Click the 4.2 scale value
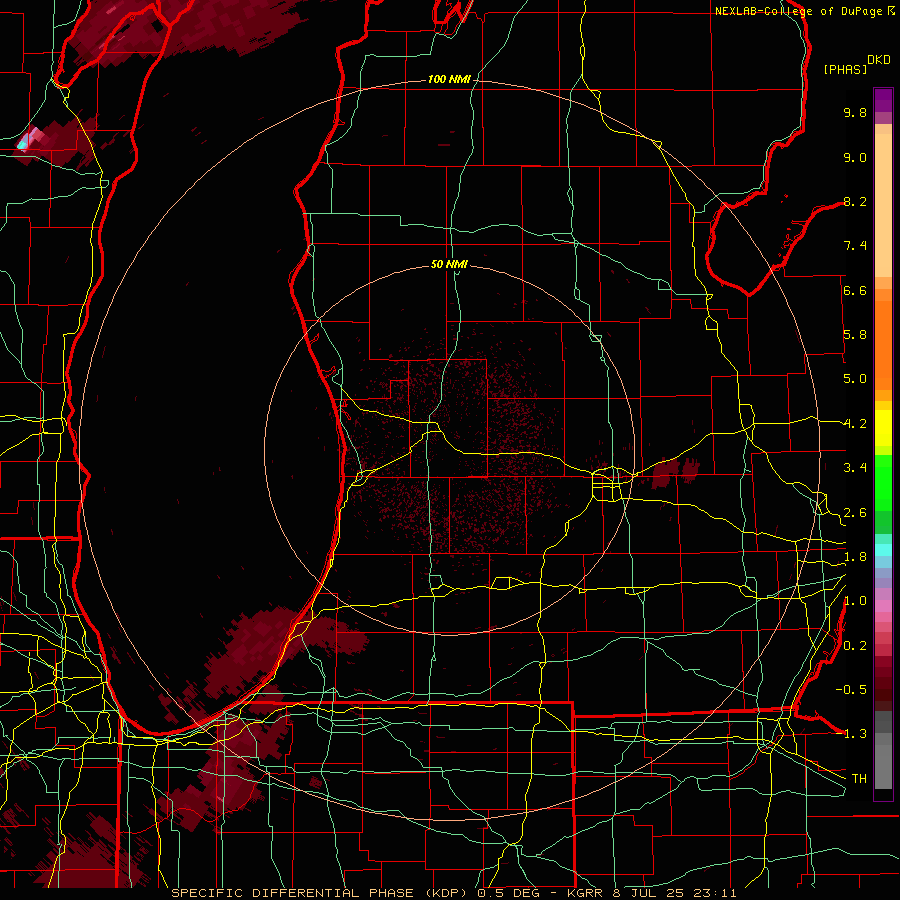The image size is (900, 900). tap(855, 424)
